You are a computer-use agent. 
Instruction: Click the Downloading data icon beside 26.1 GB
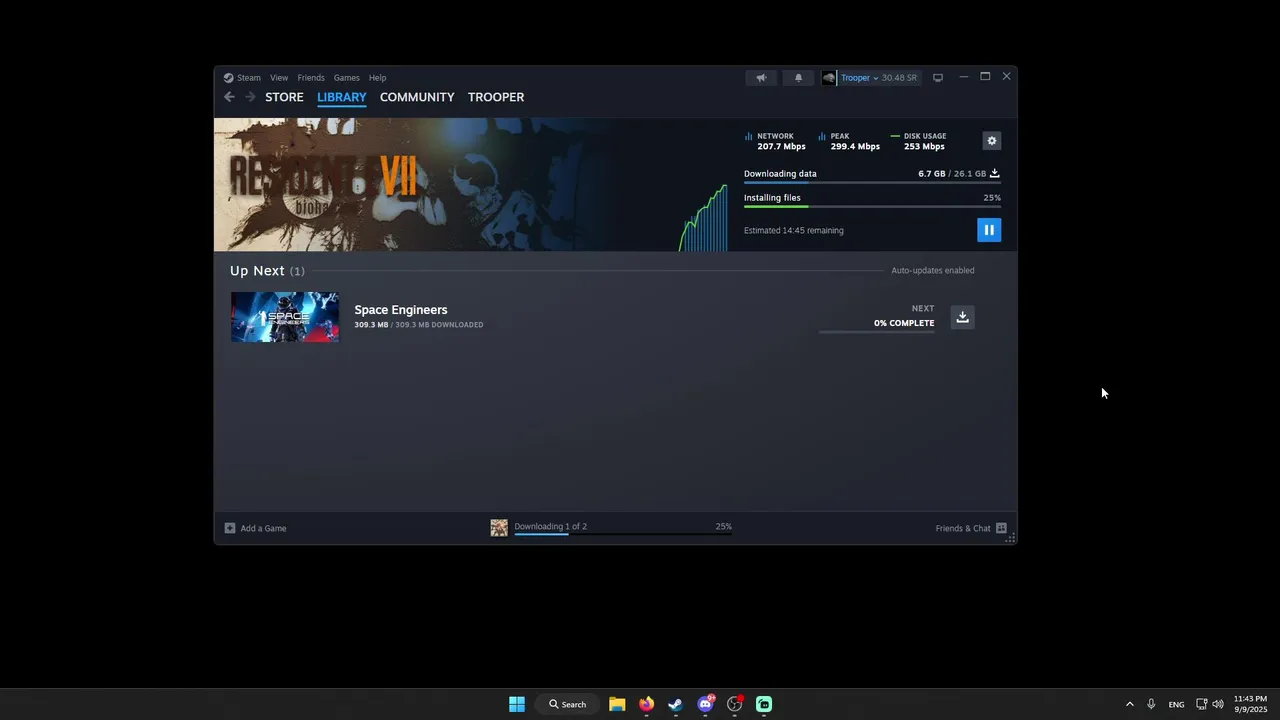[995, 173]
